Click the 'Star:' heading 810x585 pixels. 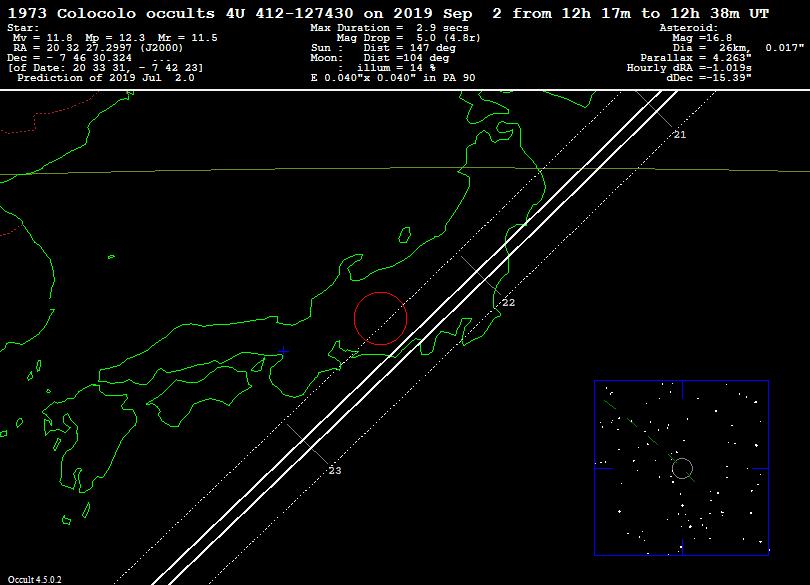(x=23, y=28)
